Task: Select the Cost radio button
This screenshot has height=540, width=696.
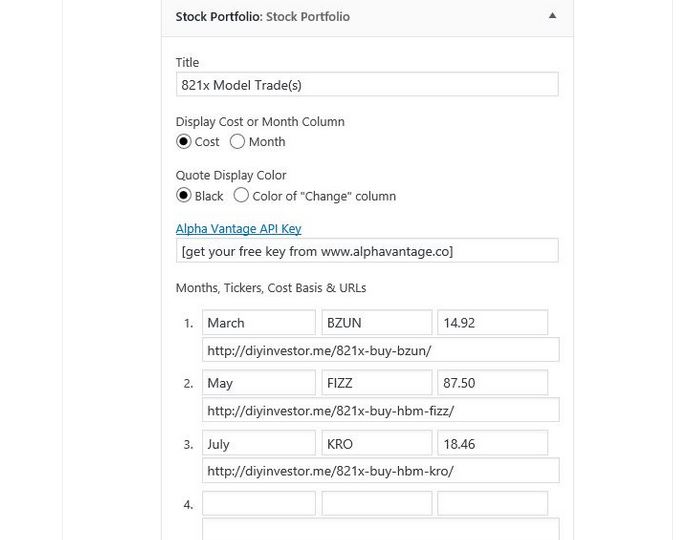Action: [184, 142]
